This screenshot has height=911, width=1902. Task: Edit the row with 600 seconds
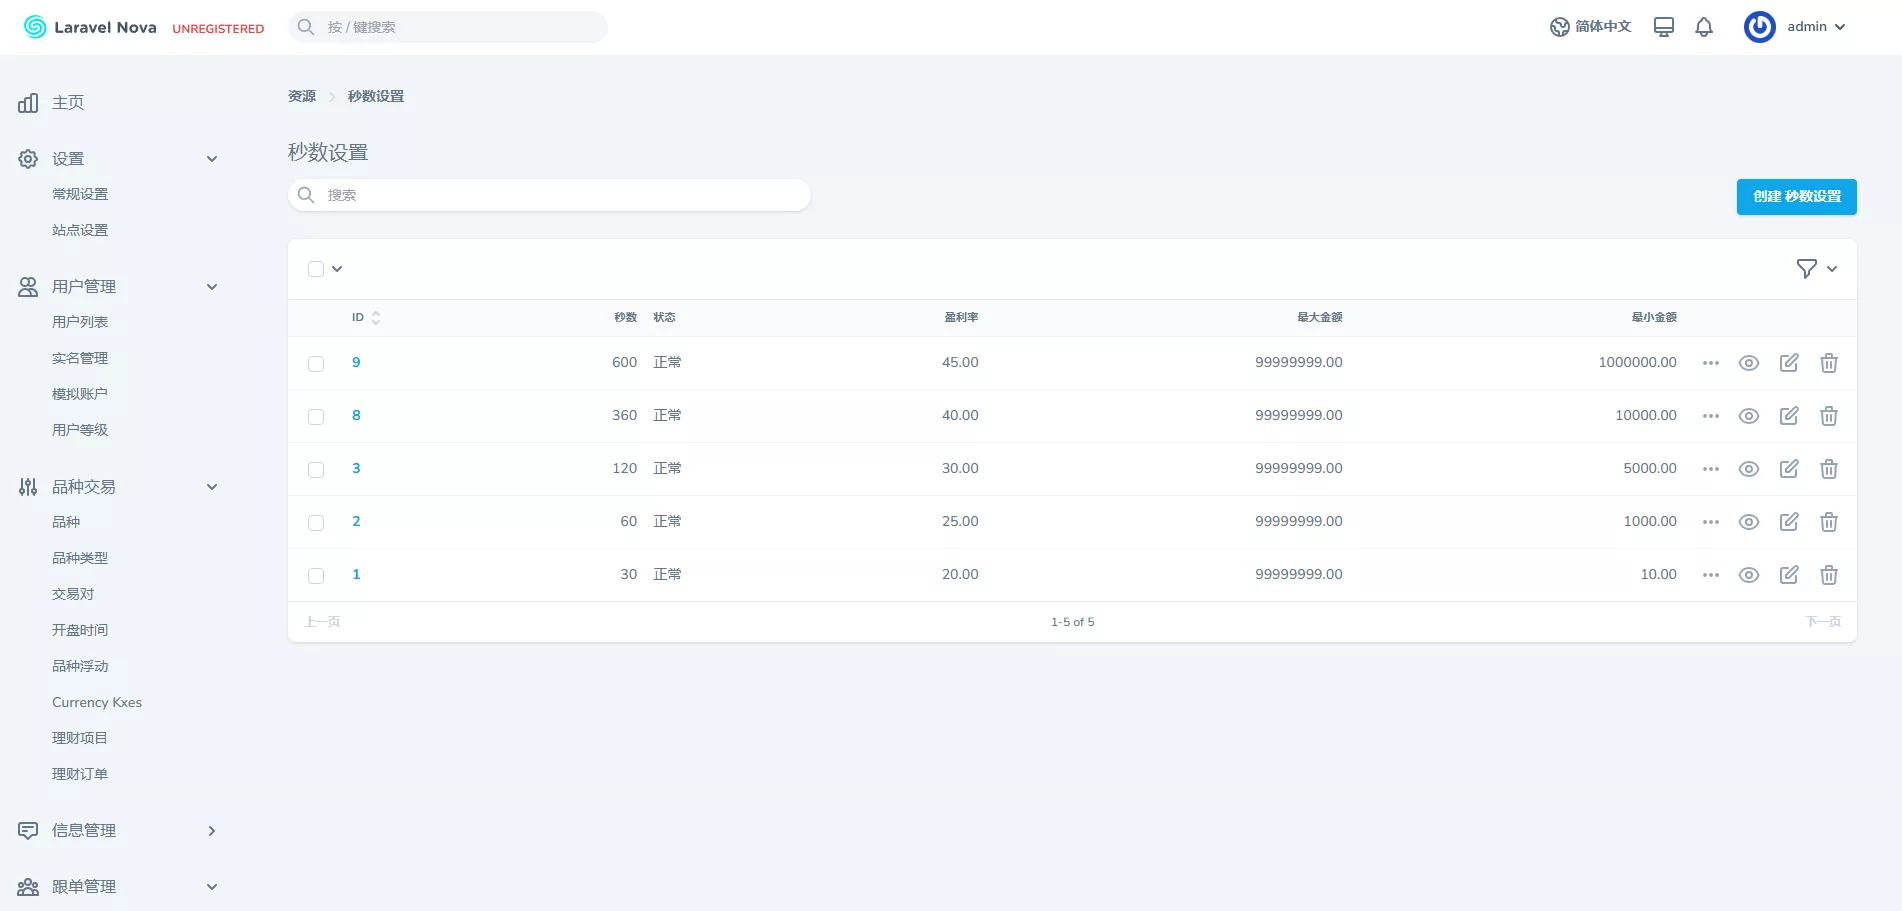coord(1788,363)
